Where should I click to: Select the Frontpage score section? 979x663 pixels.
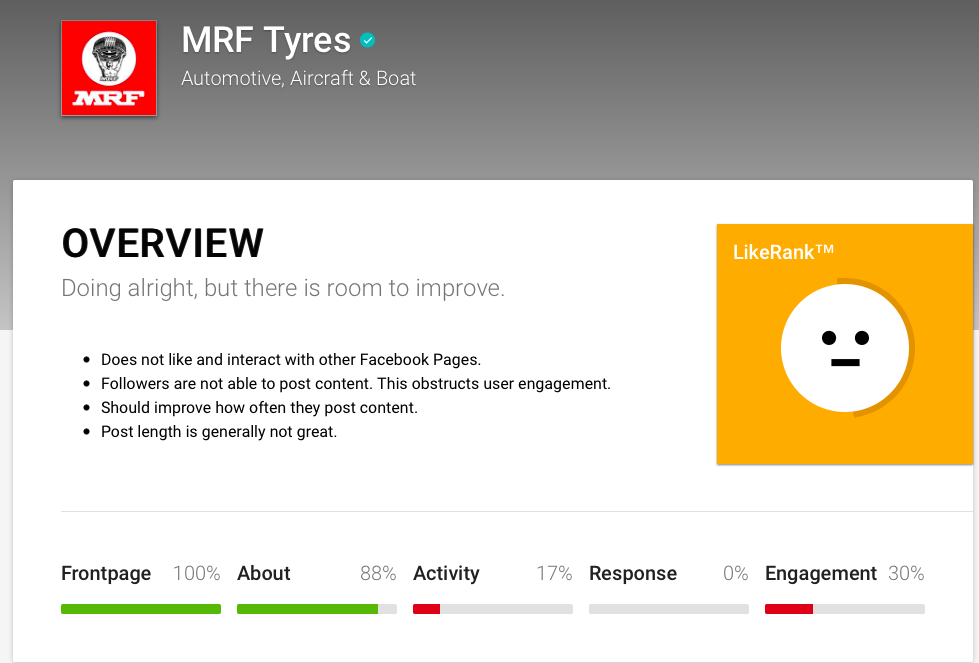tap(141, 588)
